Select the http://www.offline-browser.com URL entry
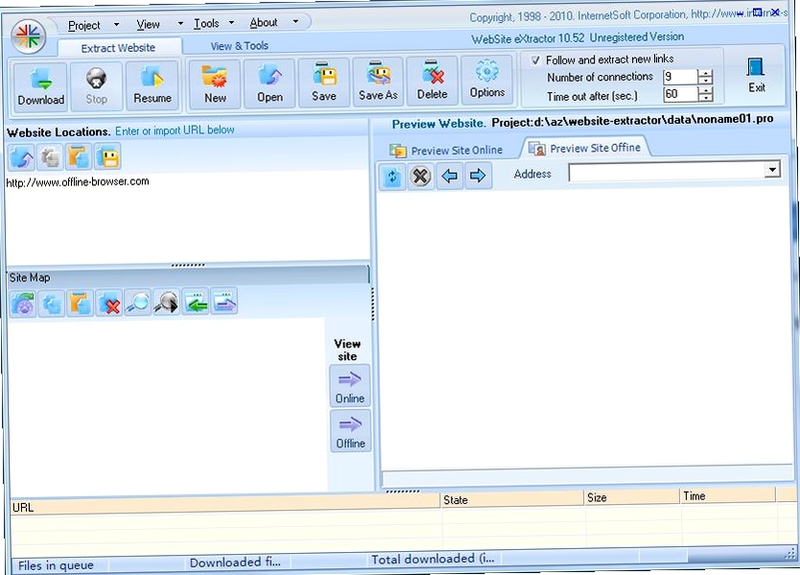This screenshot has height=575, width=800. coord(78,182)
